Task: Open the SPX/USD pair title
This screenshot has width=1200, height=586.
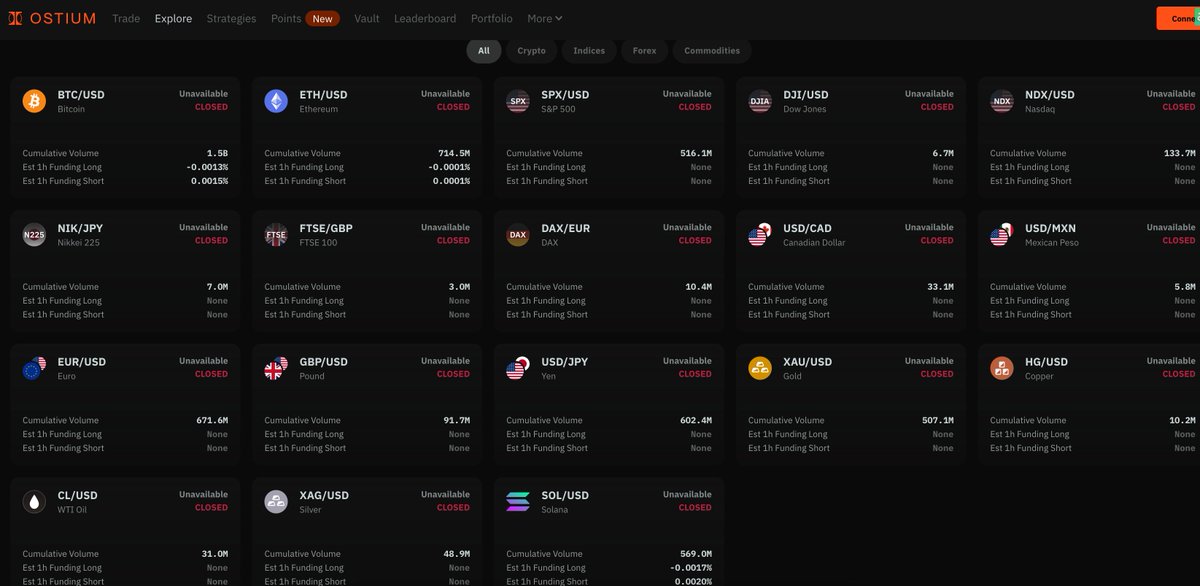Action: click(565, 95)
